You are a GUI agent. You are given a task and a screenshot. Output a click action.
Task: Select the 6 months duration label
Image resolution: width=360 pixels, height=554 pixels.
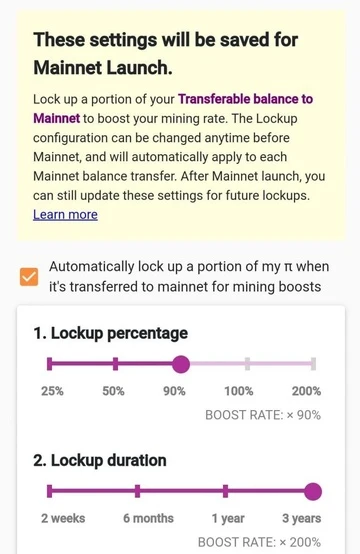point(148,518)
